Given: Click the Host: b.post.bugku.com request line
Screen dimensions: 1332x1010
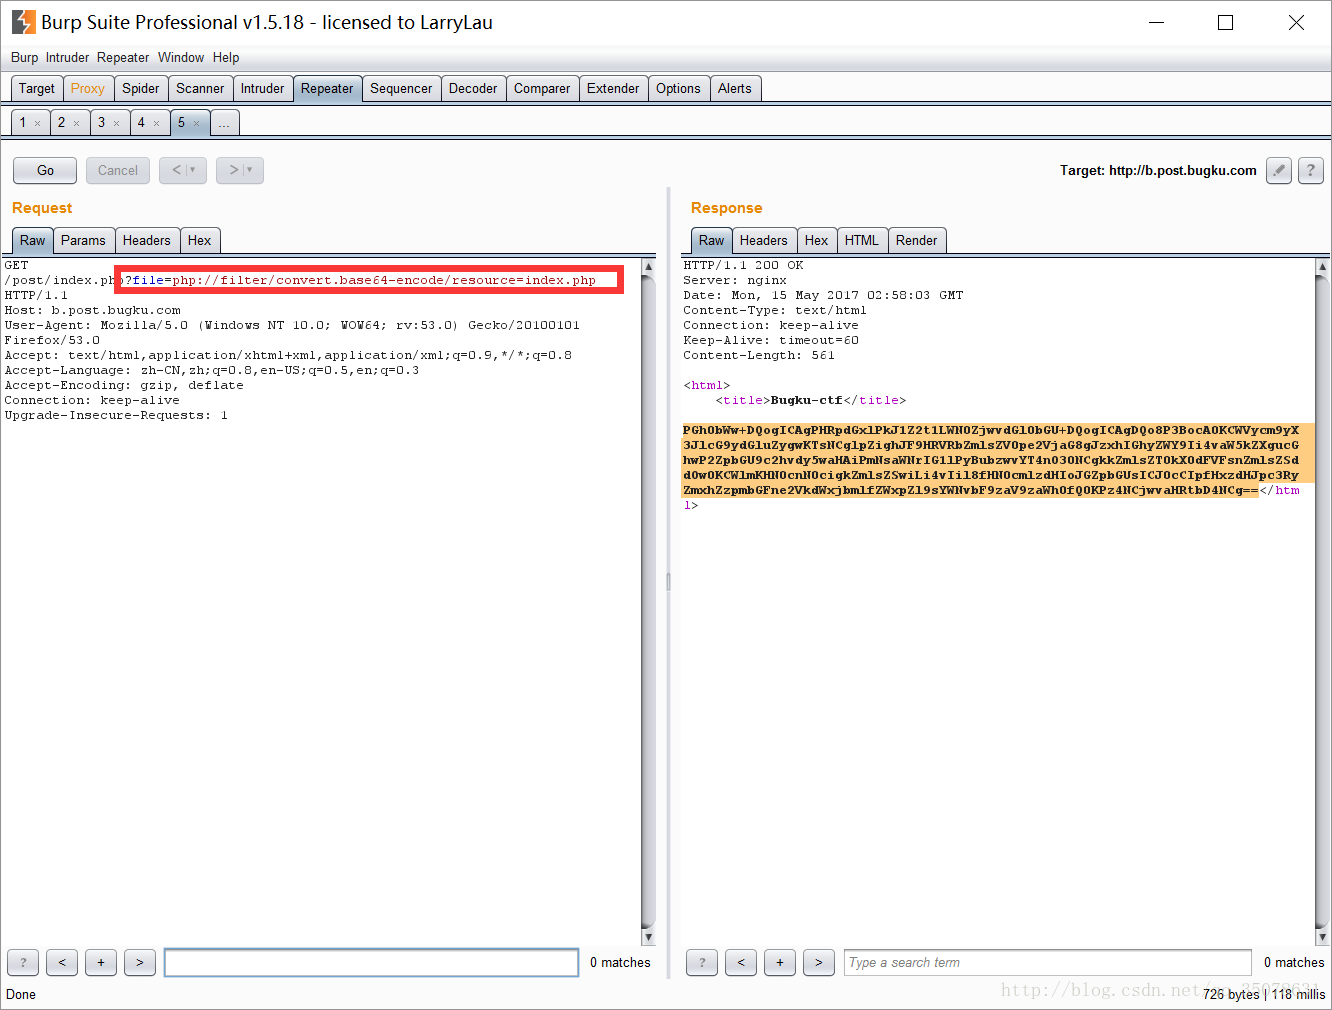Looking at the screenshot, I should point(93,310).
